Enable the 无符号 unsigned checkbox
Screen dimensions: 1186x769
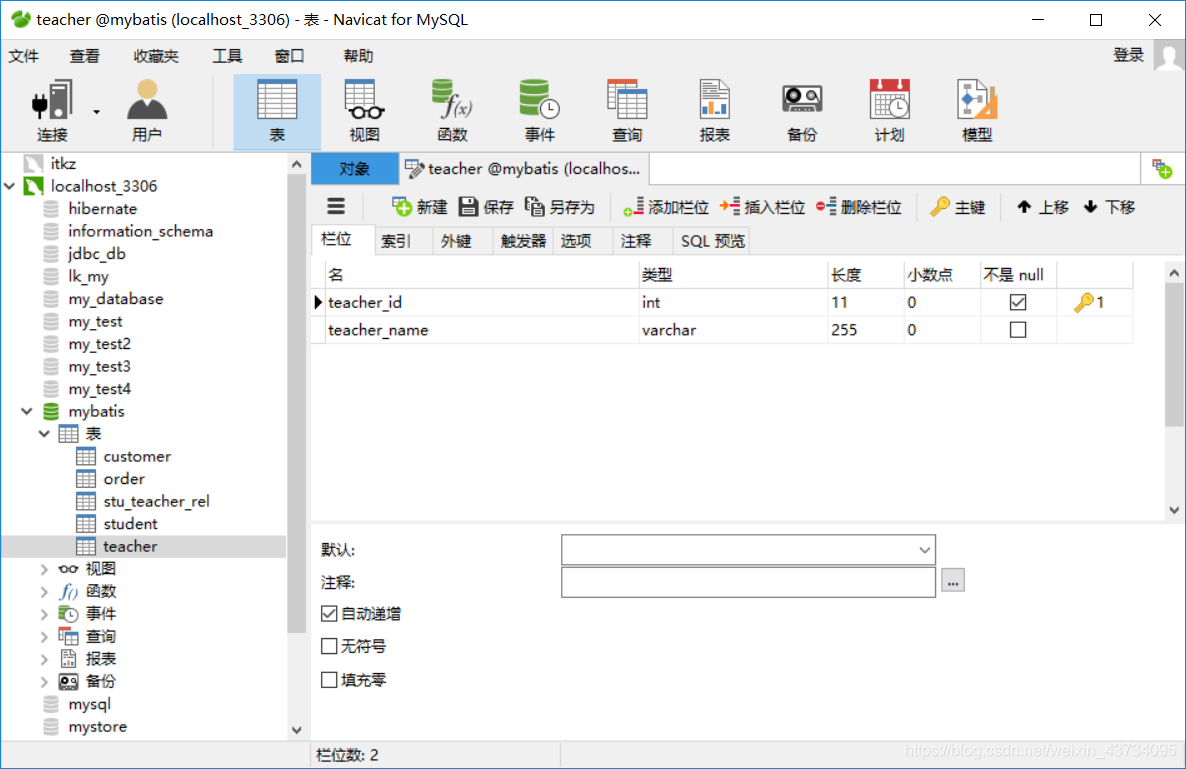(330, 646)
